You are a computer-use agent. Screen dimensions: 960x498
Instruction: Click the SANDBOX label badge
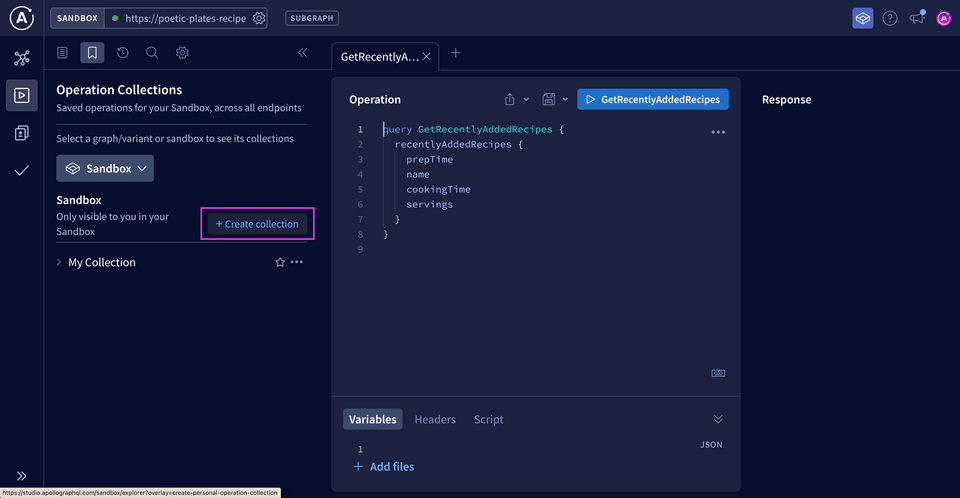pyautogui.click(x=77, y=18)
